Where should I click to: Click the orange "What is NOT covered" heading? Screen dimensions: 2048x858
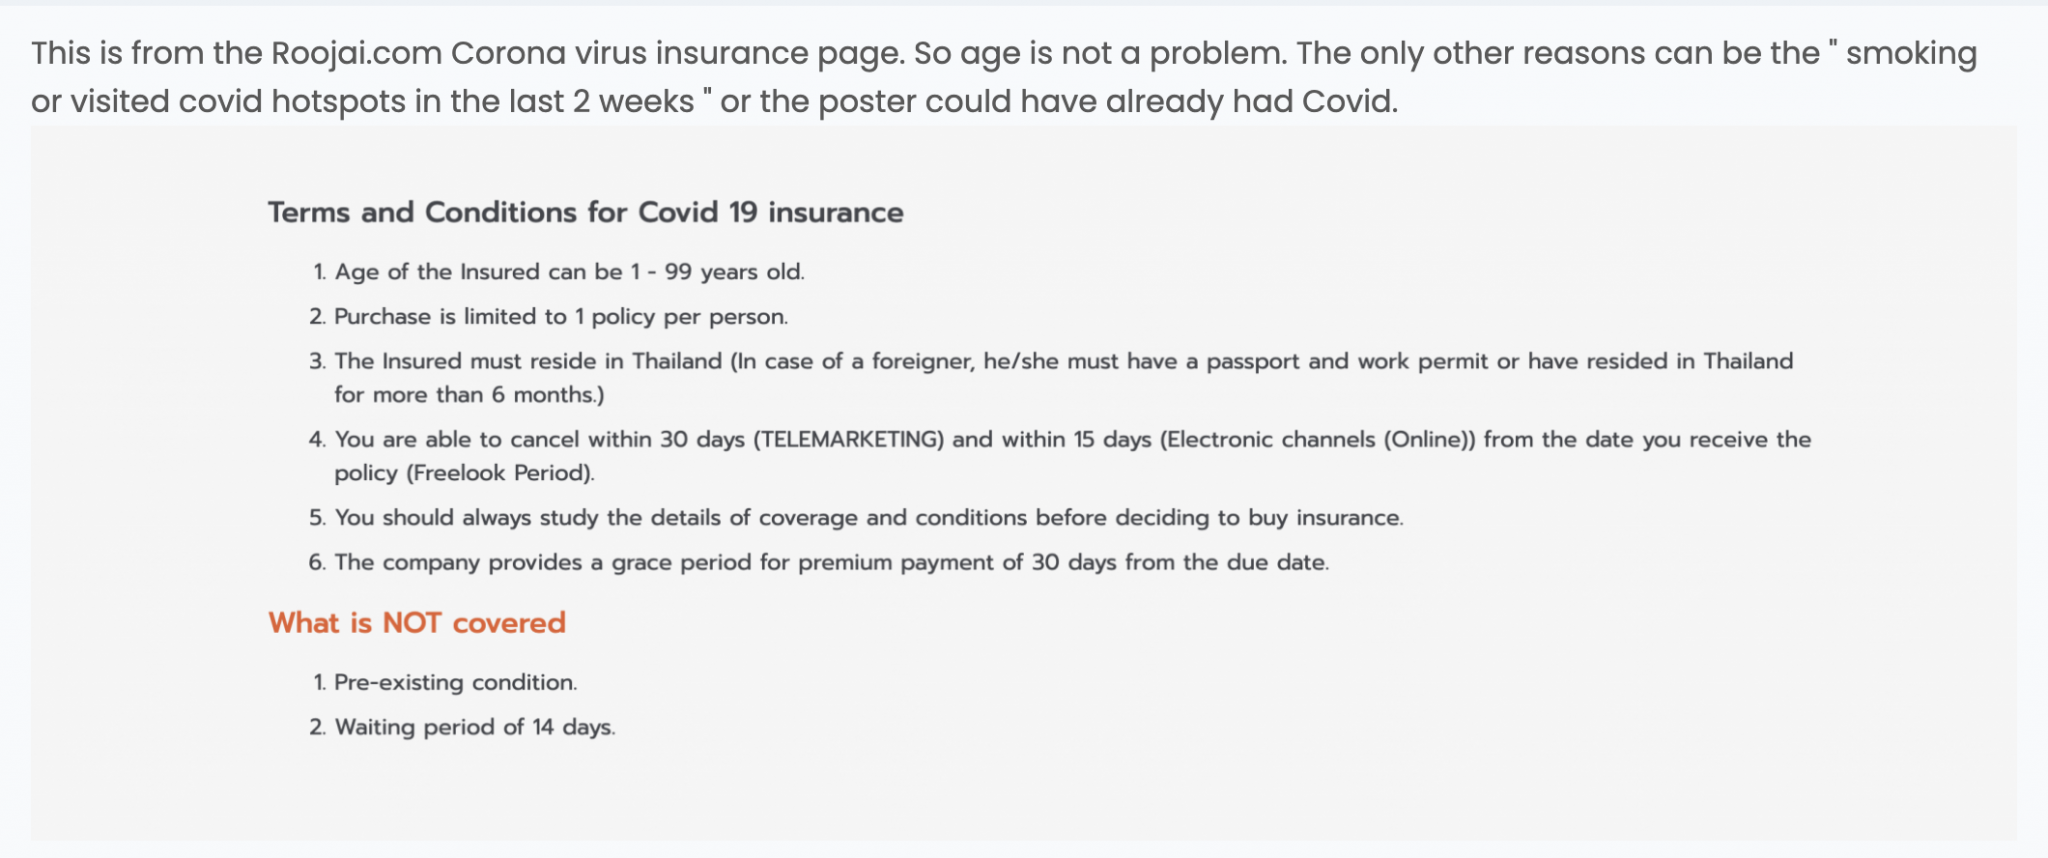(x=417, y=622)
